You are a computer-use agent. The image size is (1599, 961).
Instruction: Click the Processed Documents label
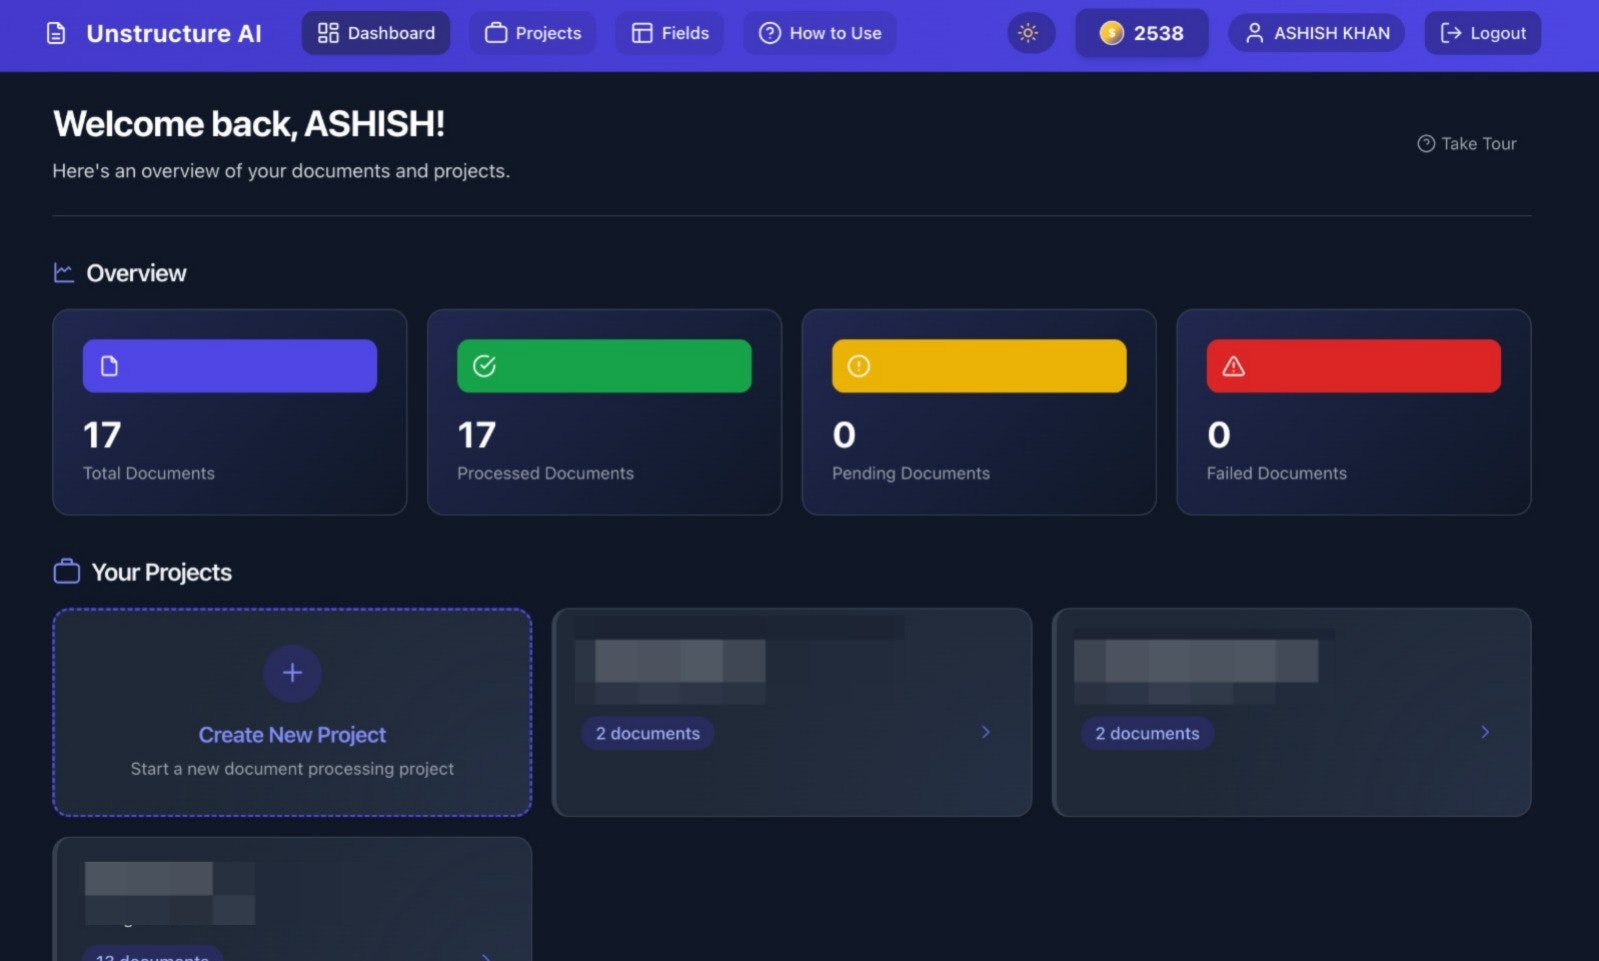(x=545, y=473)
